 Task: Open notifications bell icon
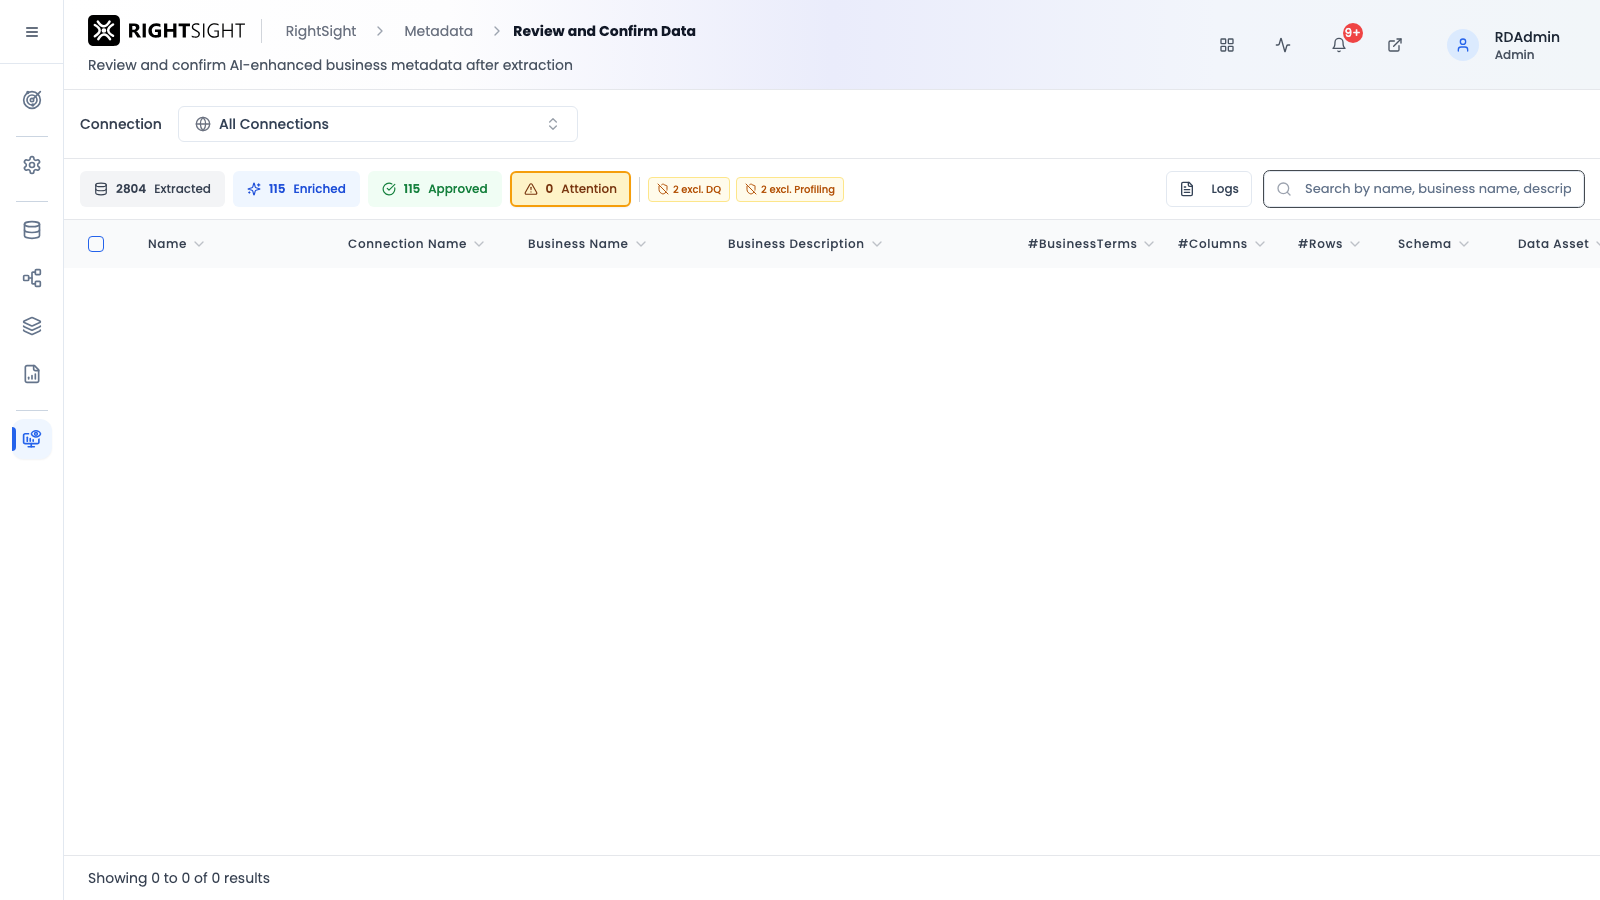pos(1339,45)
